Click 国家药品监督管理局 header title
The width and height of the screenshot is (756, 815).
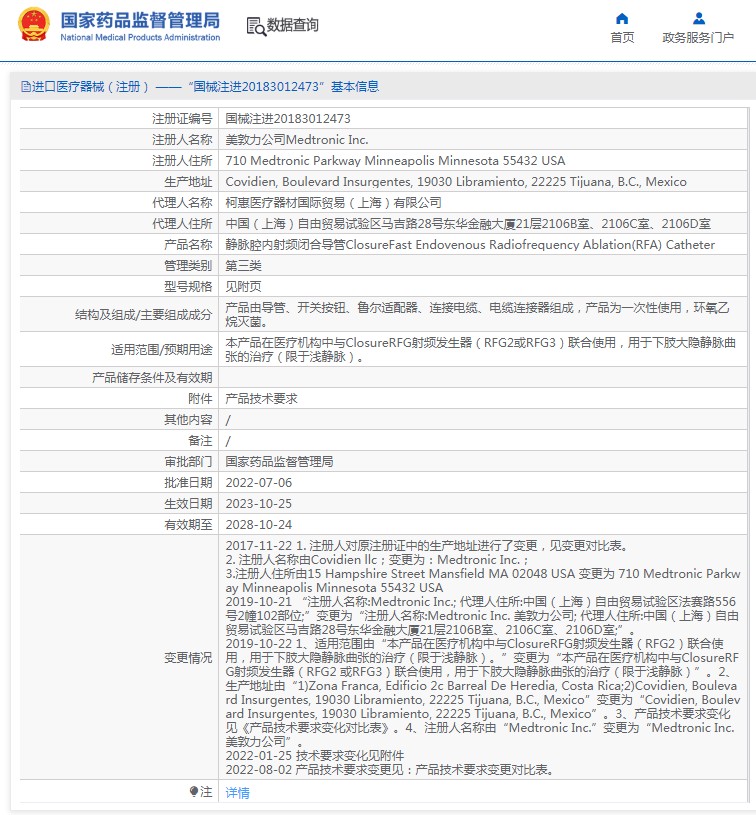point(140,21)
